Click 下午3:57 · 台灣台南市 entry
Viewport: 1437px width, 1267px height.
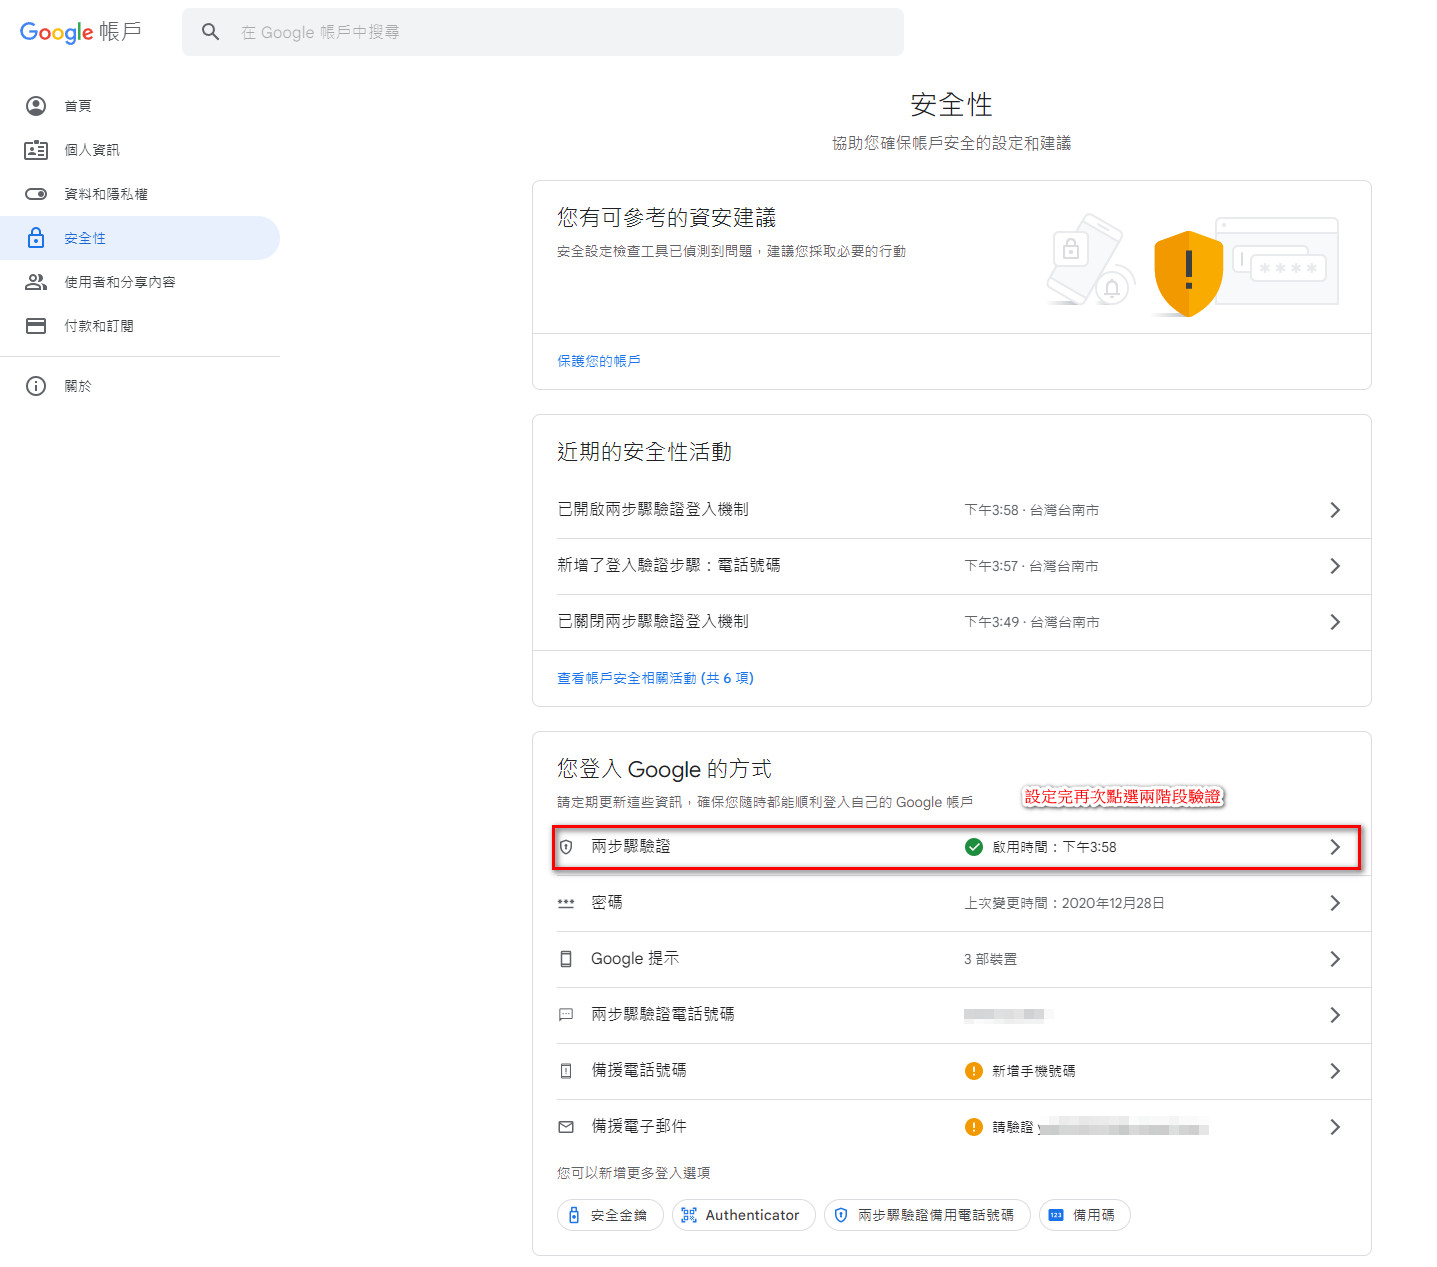coord(1031,566)
